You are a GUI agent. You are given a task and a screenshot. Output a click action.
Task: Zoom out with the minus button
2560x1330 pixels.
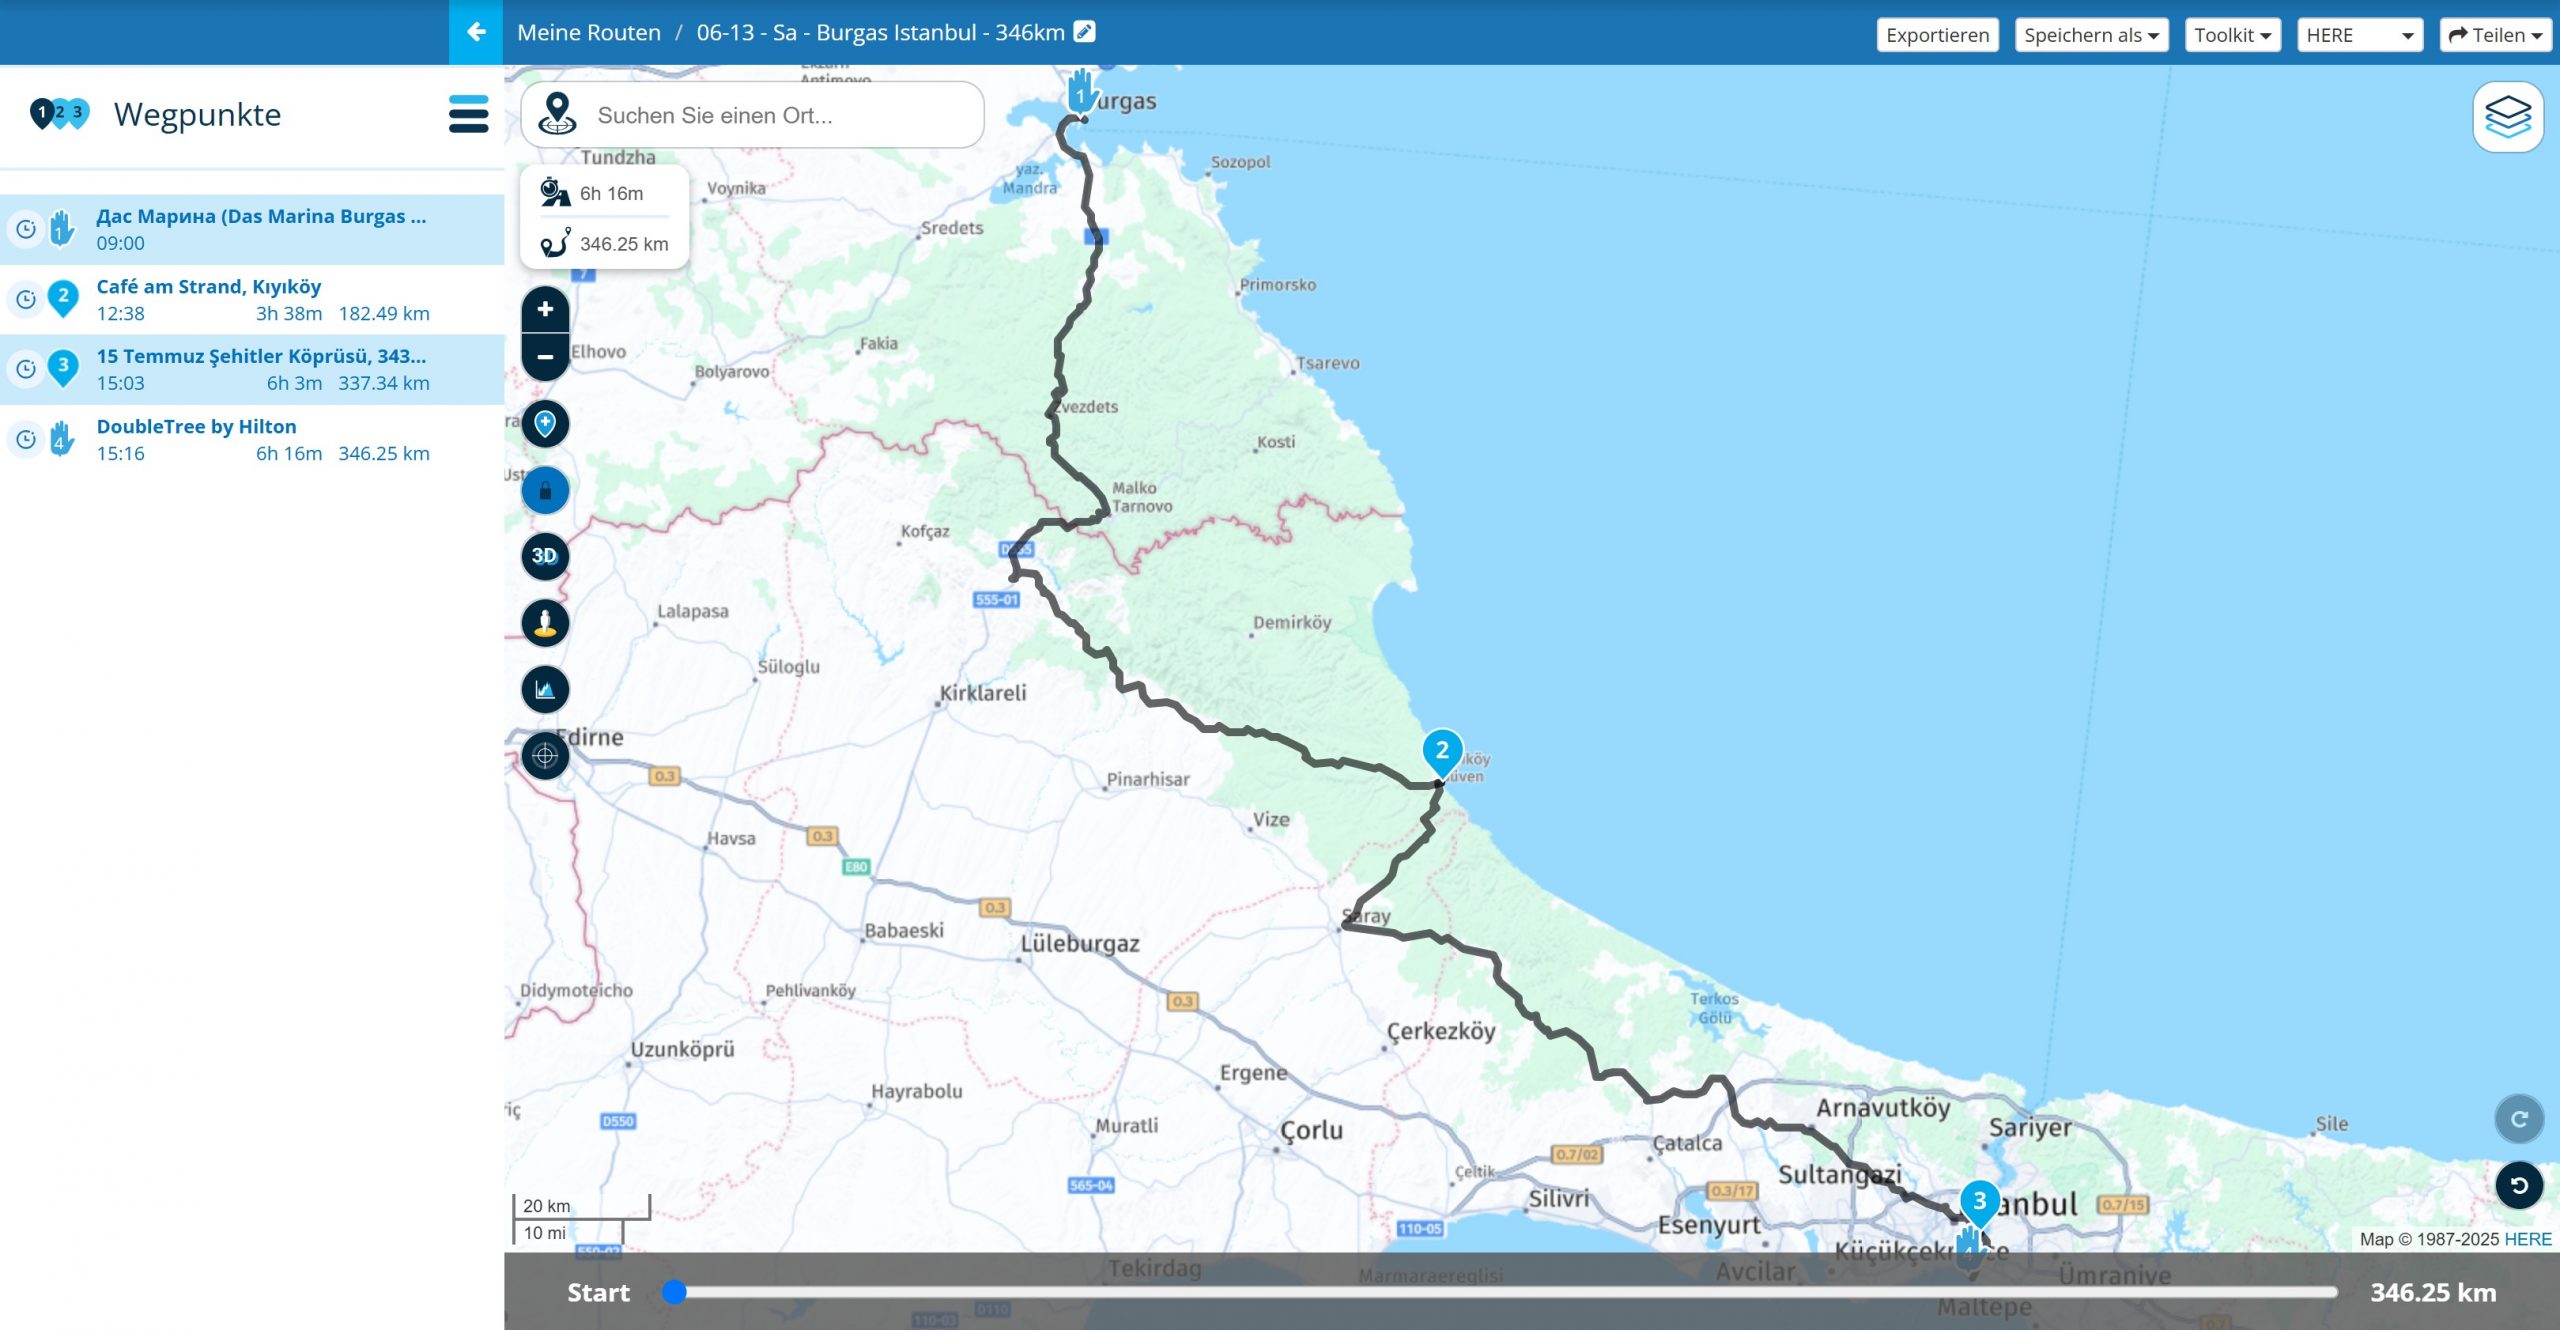(545, 357)
